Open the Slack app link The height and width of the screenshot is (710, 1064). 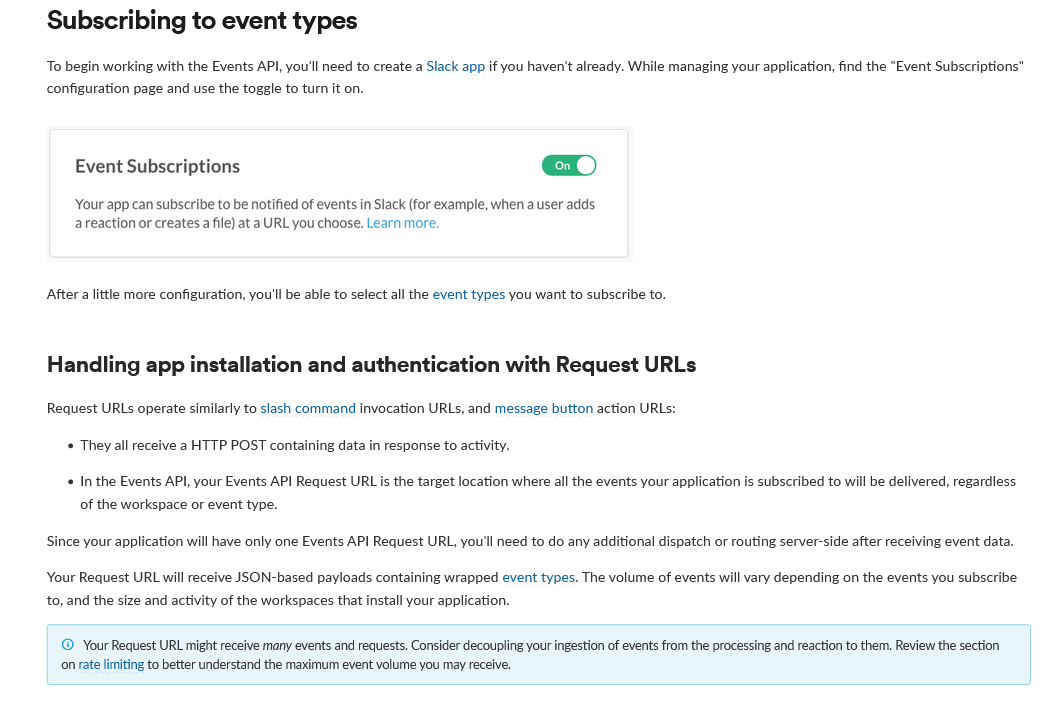[455, 67]
